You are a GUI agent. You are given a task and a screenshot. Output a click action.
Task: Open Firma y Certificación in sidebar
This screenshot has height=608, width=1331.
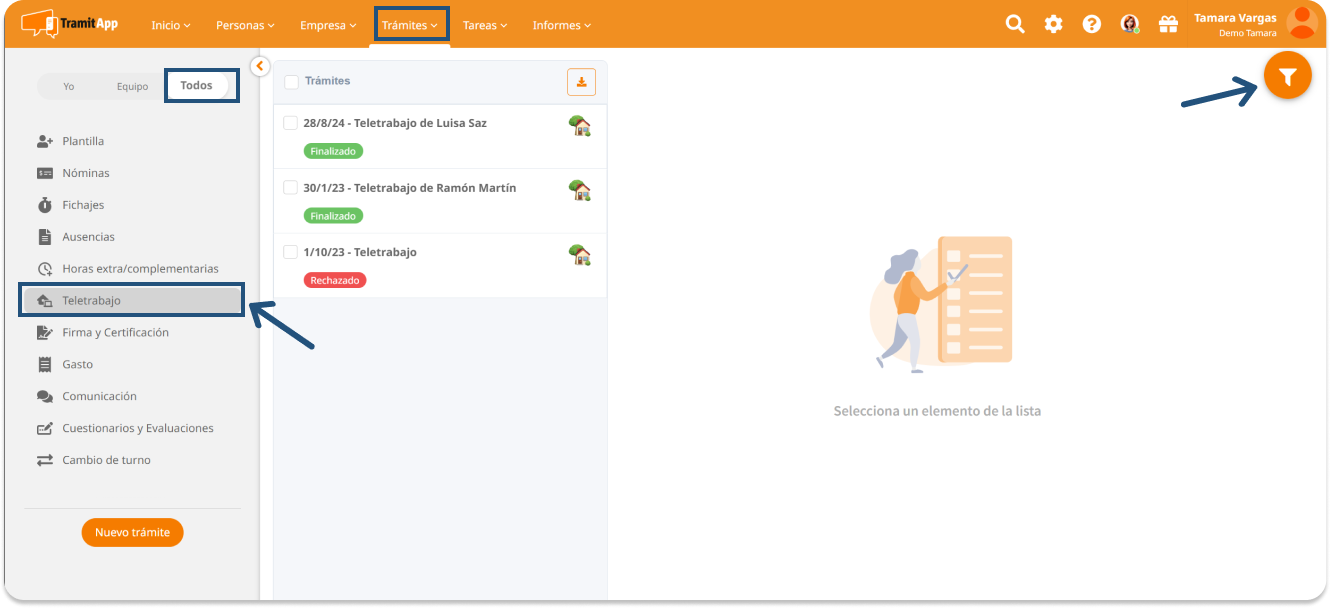click(115, 332)
